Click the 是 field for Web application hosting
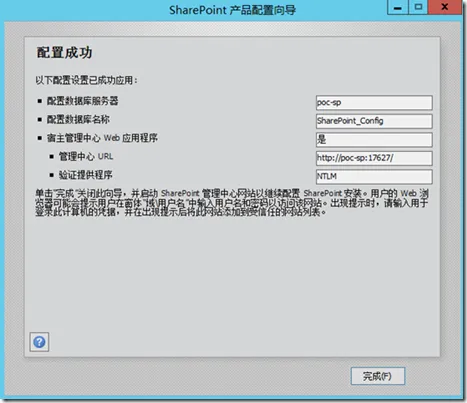467x403 pixels. pyautogui.click(x=374, y=139)
